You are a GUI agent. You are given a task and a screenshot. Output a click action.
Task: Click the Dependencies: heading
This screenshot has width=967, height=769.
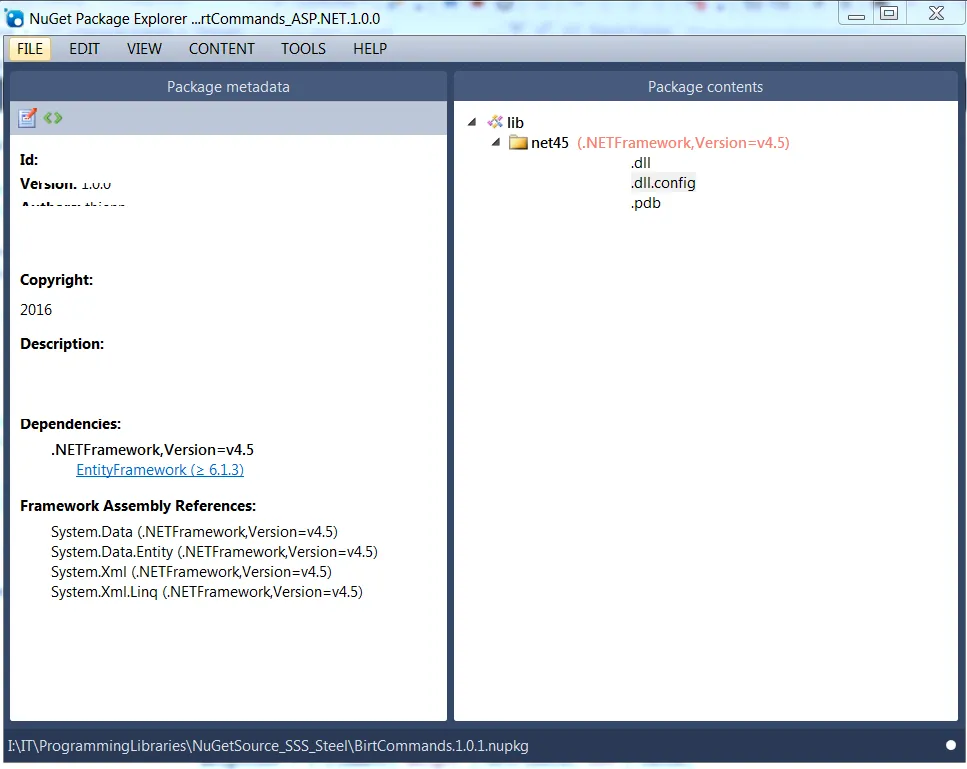click(x=70, y=424)
